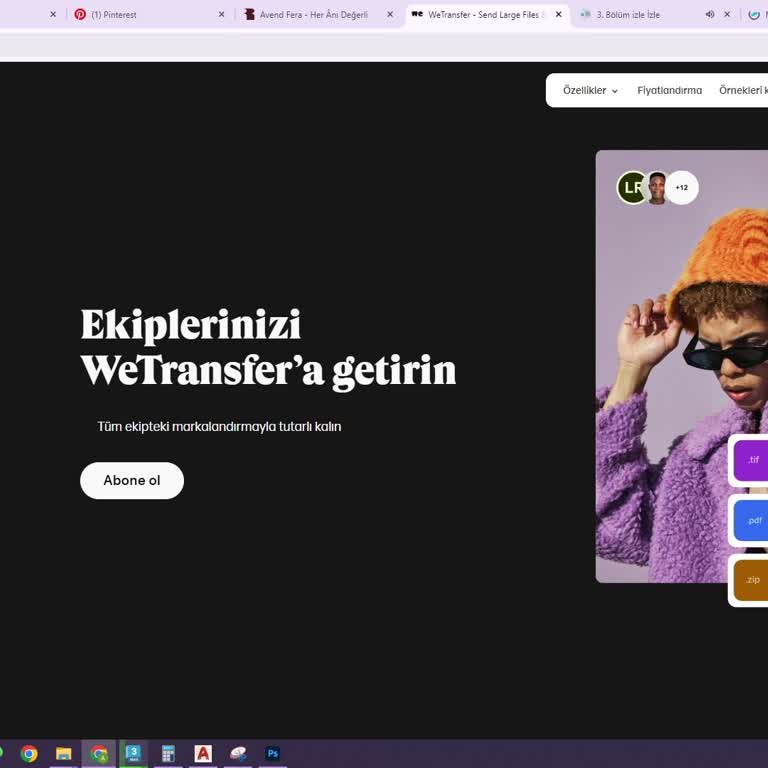Click the LR avatar circle
The image size is (768, 768).
point(632,188)
